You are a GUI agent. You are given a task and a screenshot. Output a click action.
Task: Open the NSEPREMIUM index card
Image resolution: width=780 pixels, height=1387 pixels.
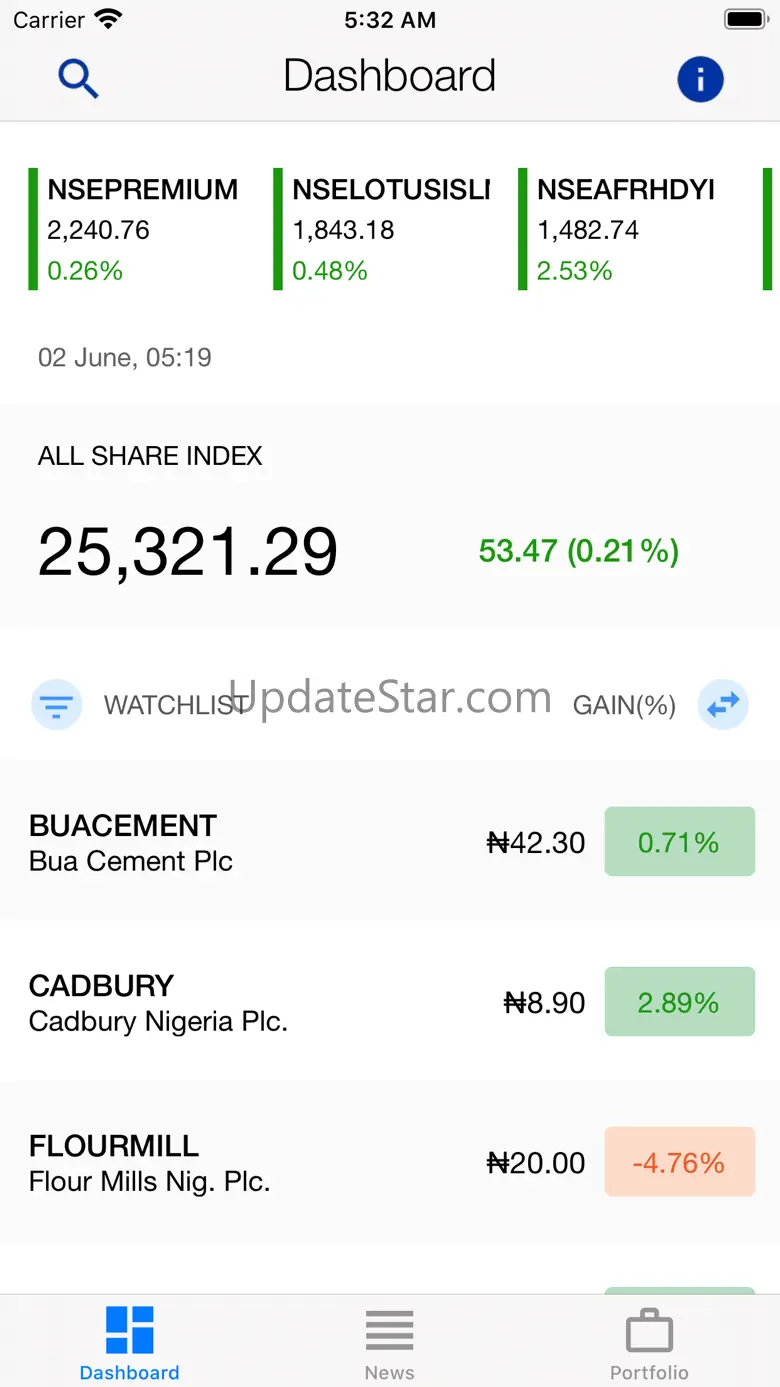pos(140,230)
